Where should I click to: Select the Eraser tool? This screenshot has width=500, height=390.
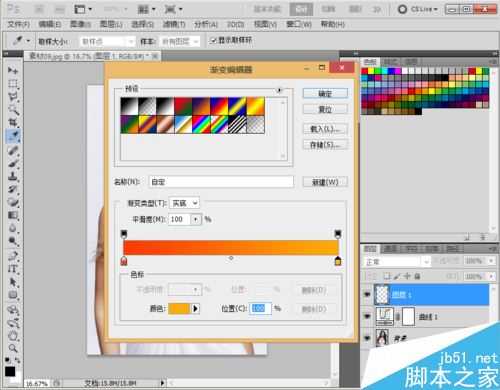13,202
